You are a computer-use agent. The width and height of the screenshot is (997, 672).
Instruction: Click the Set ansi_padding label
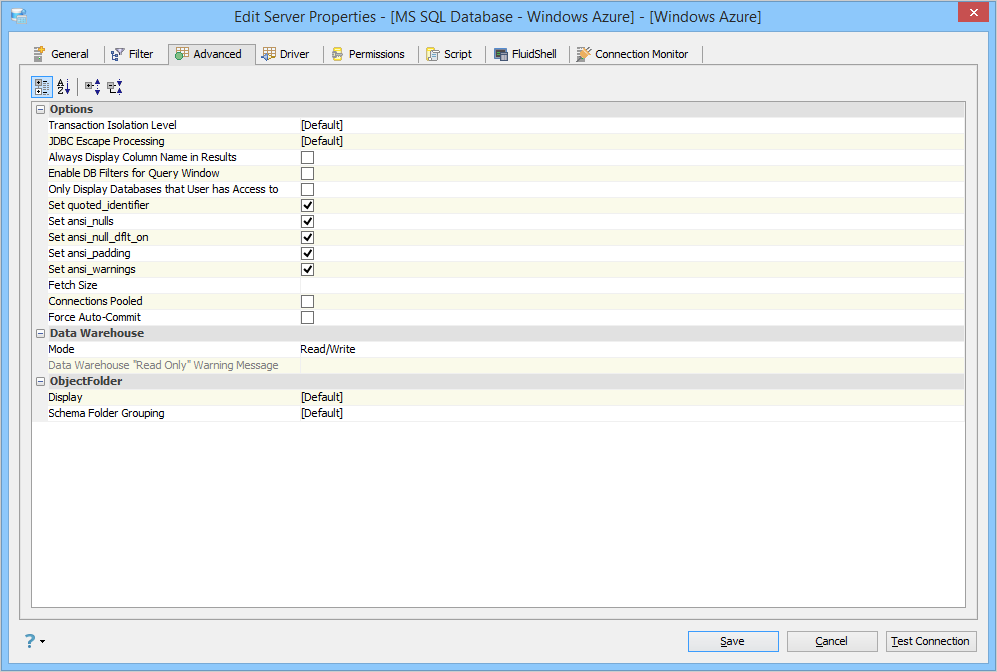click(x=89, y=253)
